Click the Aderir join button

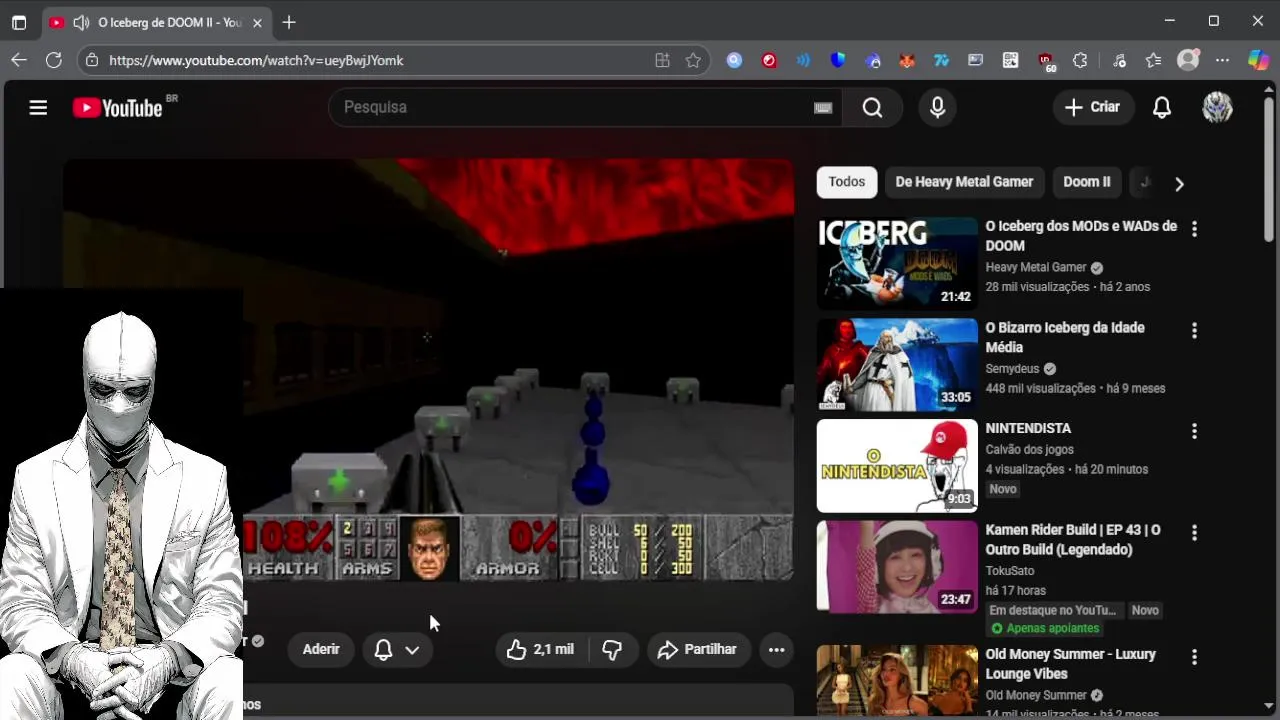click(321, 649)
